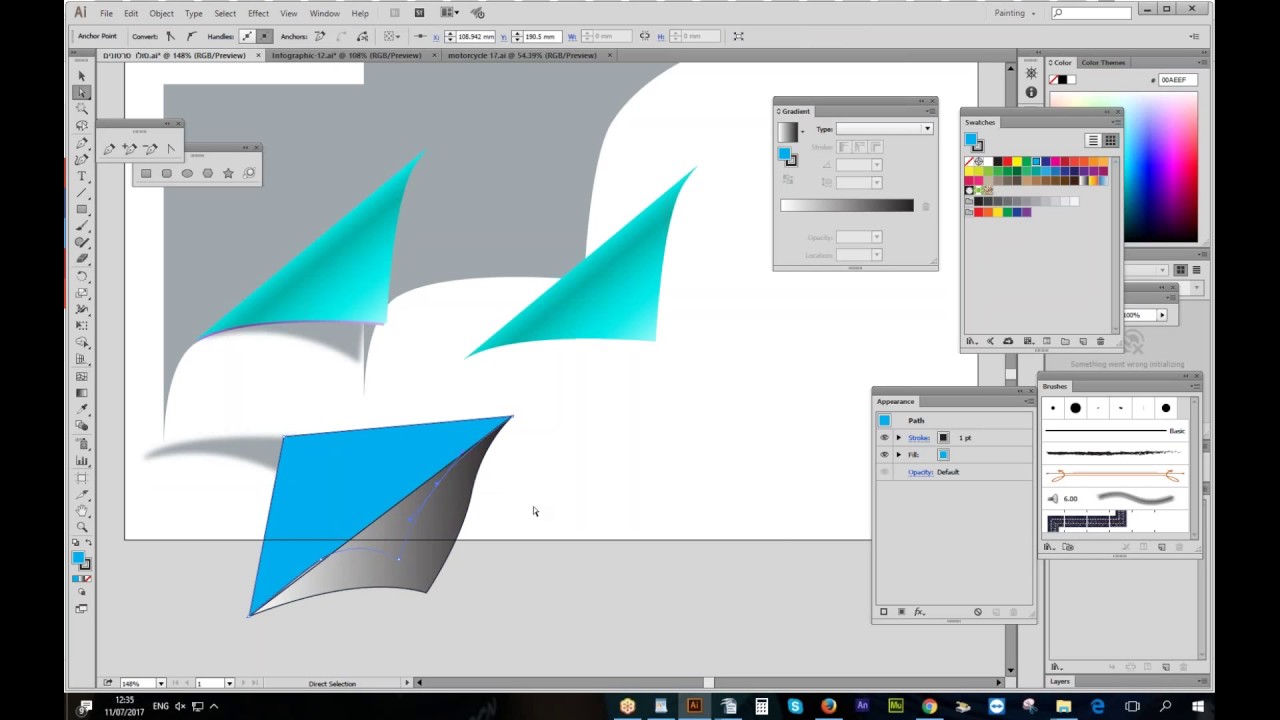Viewport: 1280px width, 720px height.
Task: Choose the Hand tool in the toolbar
Action: coord(82,510)
